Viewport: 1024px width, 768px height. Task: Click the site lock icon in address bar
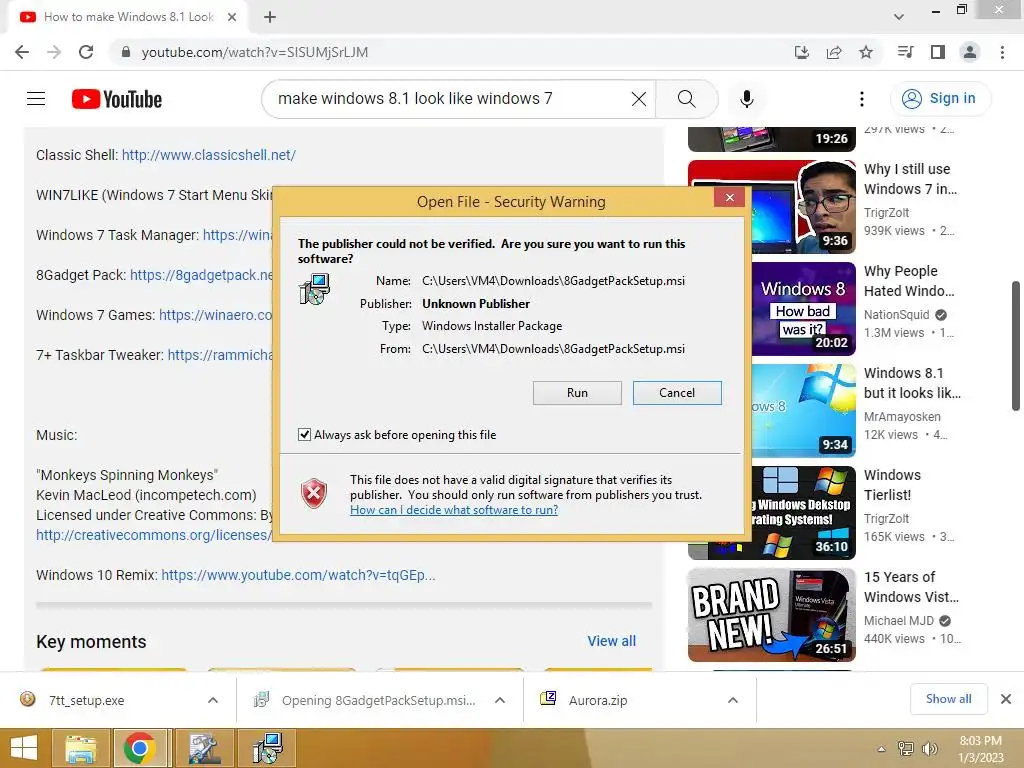click(x=126, y=52)
